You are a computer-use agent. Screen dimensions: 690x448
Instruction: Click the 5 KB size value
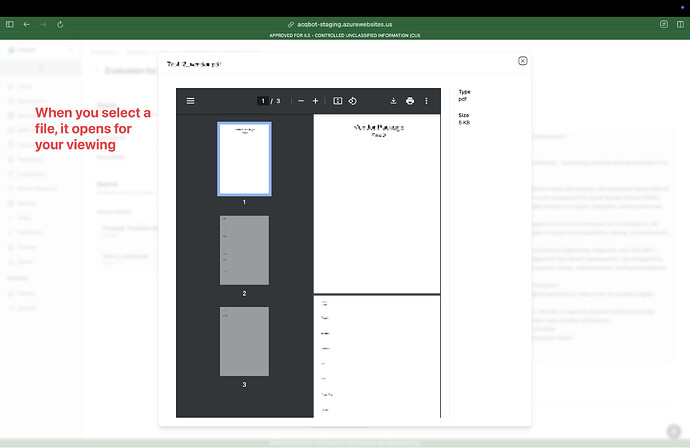[x=464, y=123]
